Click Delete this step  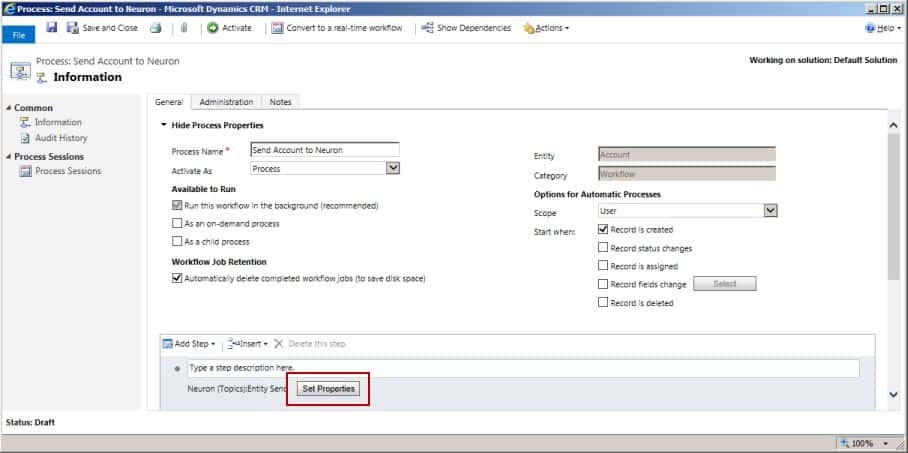310,344
